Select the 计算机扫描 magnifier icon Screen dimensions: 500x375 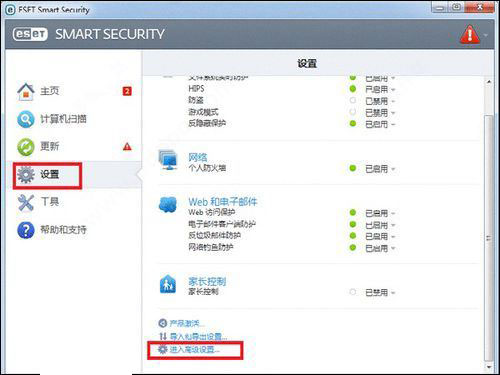[x=26, y=119]
